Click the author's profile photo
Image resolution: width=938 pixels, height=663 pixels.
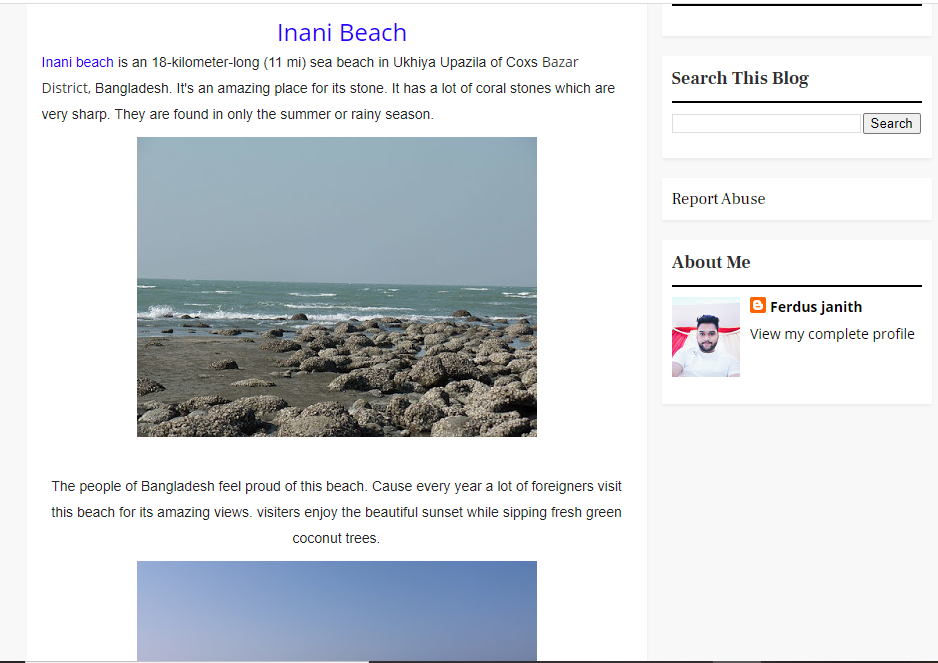[706, 337]
